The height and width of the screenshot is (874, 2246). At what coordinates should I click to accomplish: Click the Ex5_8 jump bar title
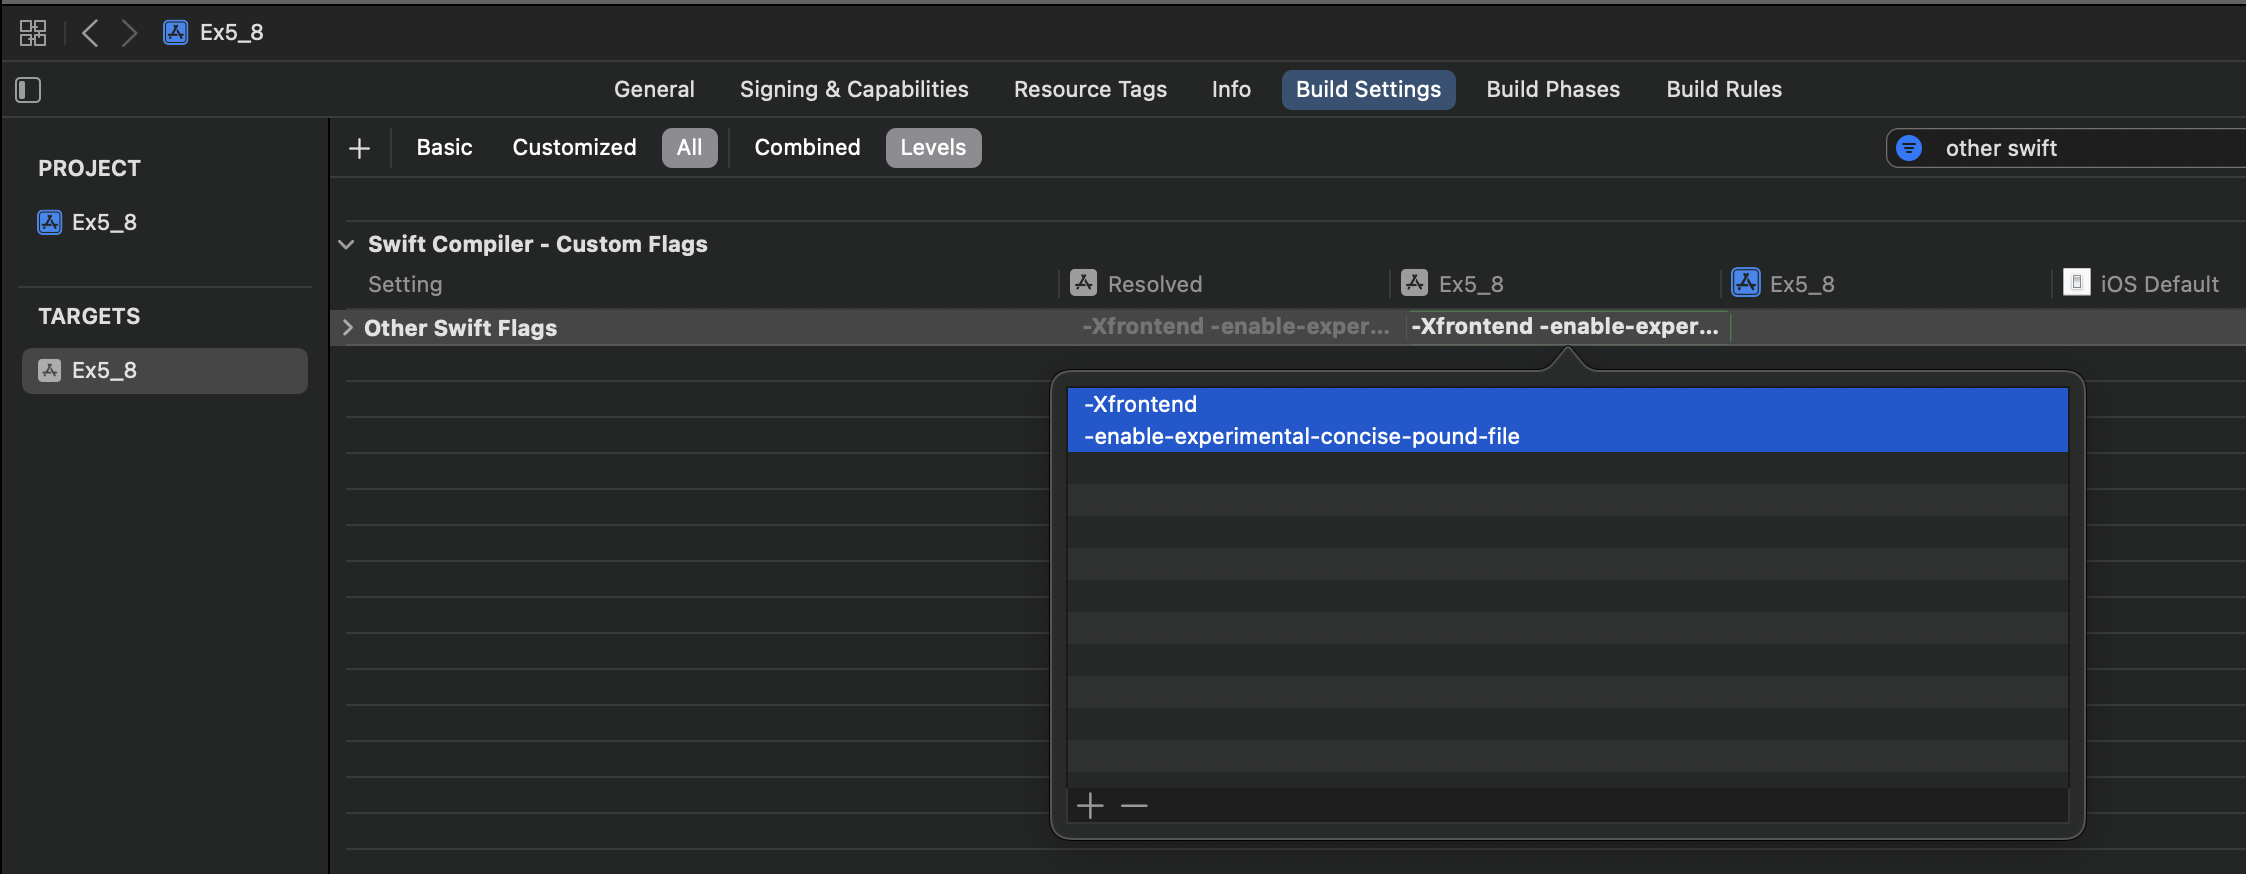[231, 33]
